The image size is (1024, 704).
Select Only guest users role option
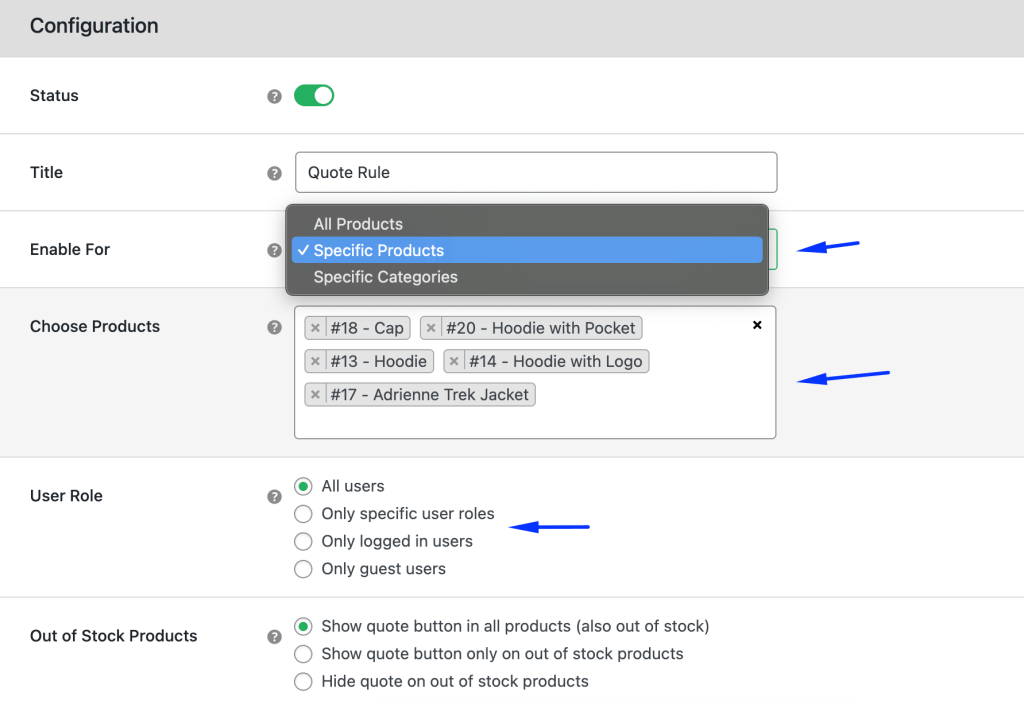(x=303, y=569)
